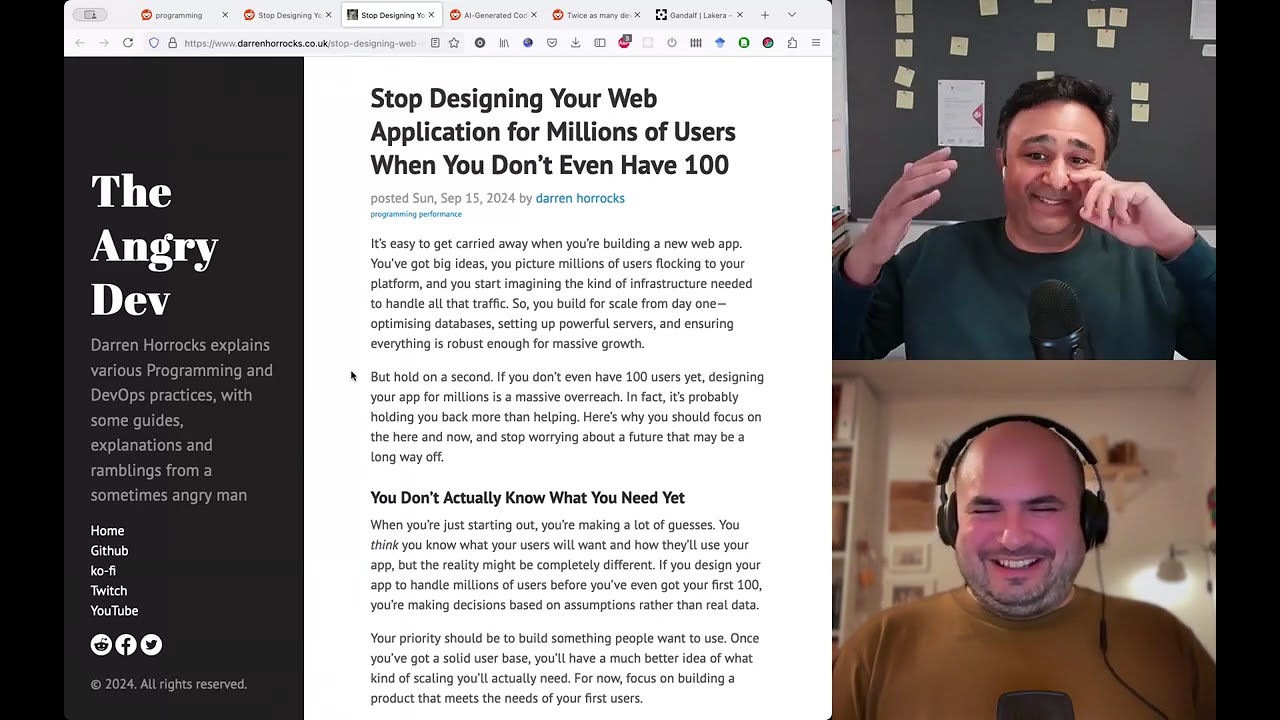Click the article title heading
Screen dimensions: 1280x720
[553, 131]
